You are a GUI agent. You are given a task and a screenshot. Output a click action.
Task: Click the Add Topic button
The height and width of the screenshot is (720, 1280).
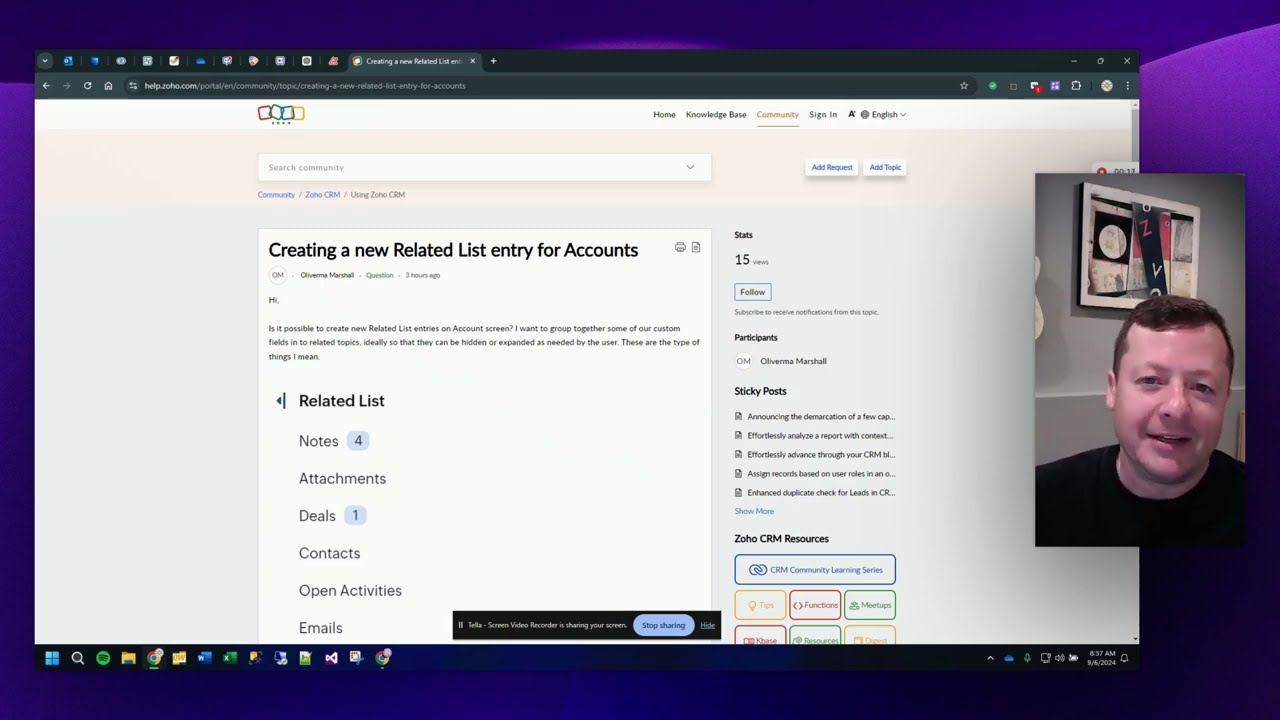(885, 167)
